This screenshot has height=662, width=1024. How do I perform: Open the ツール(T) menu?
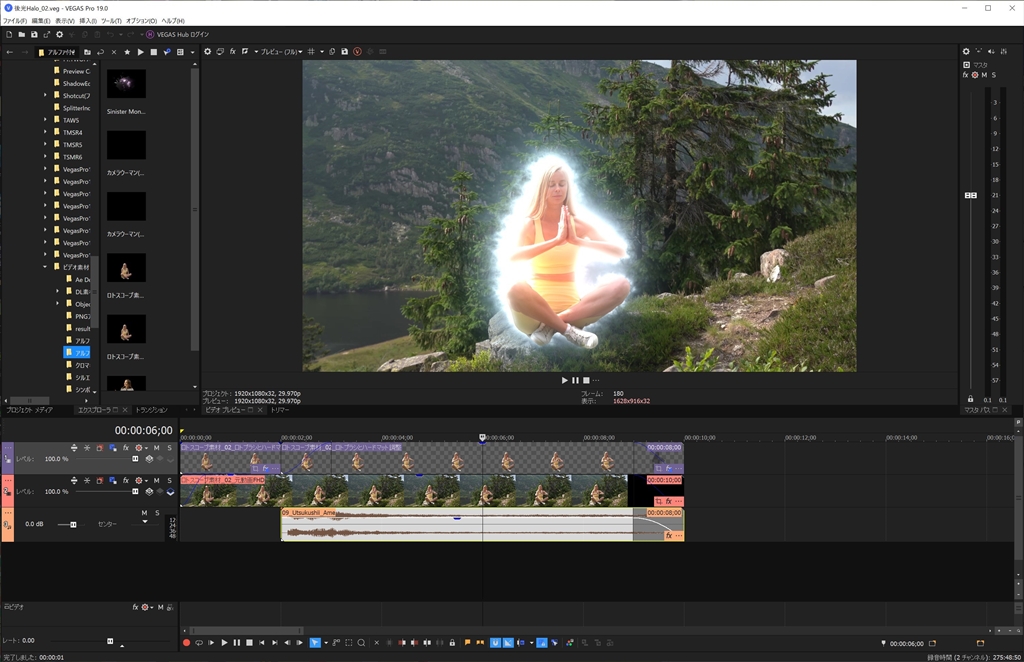[x=112, y=20]
